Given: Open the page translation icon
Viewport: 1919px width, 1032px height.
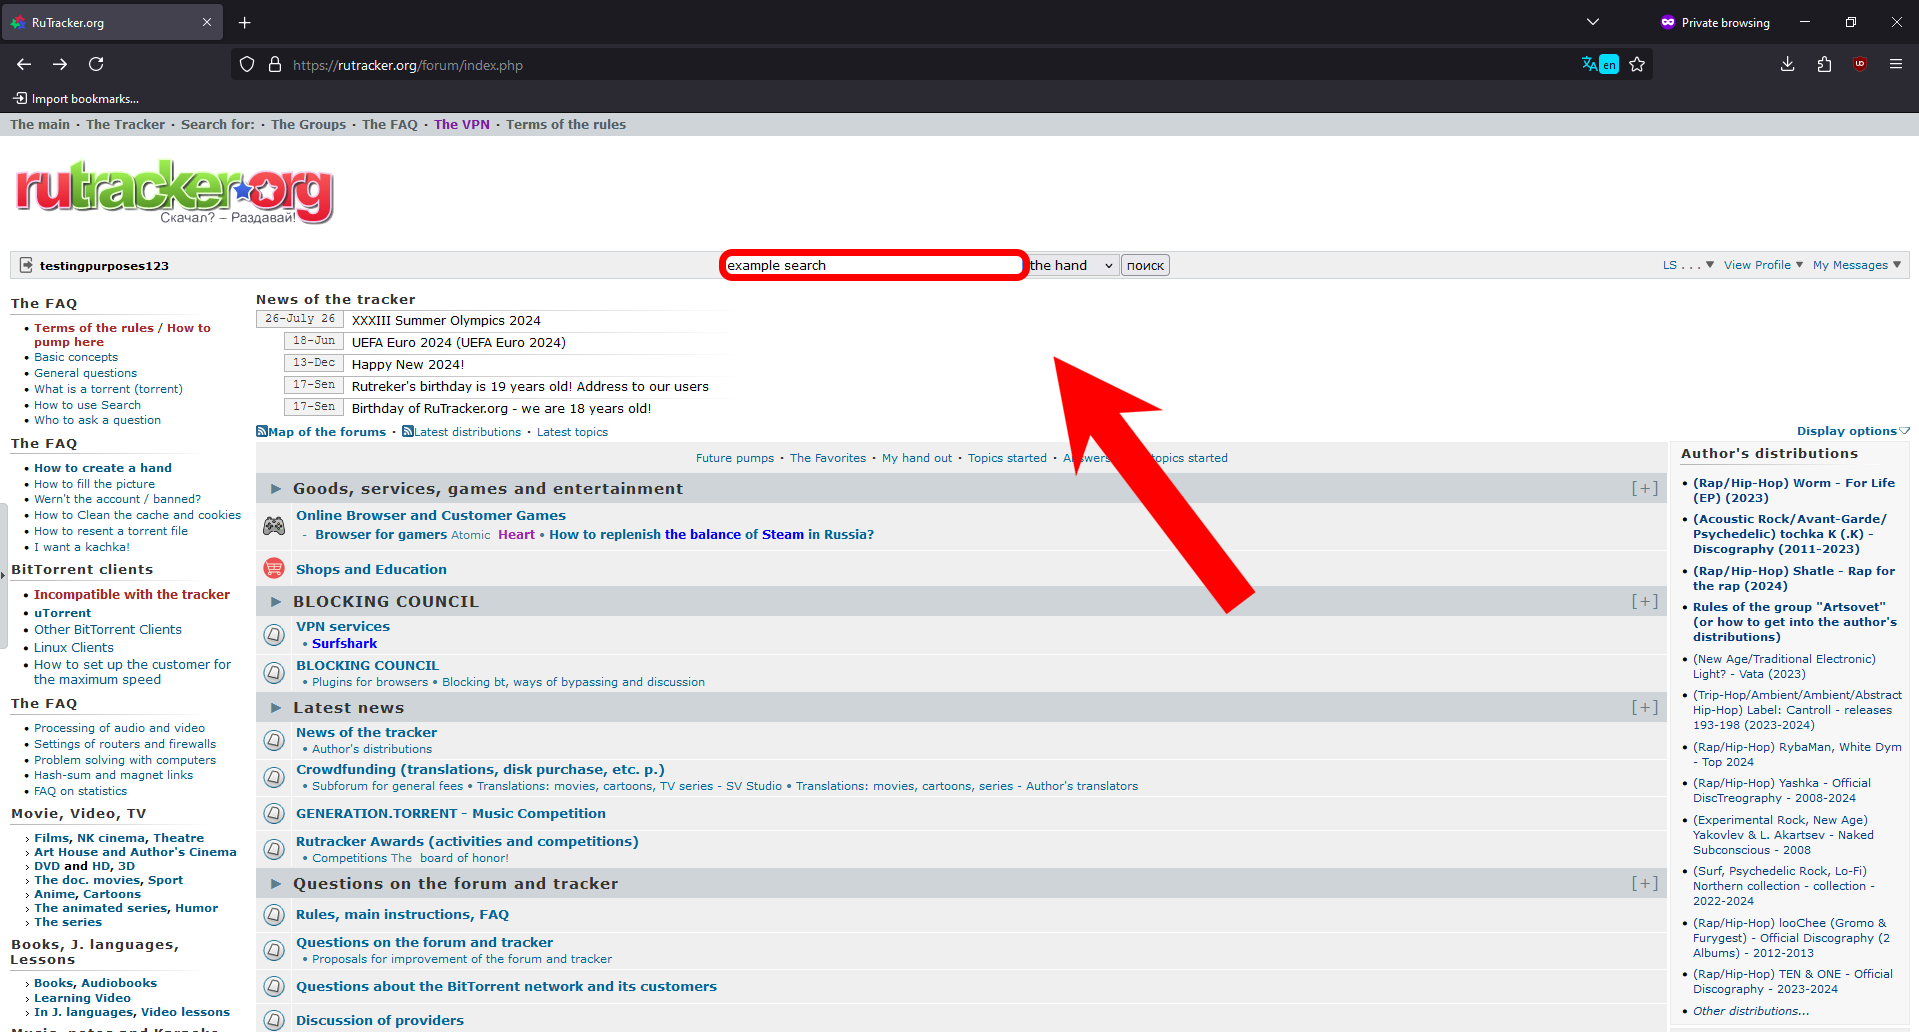Looking at the screenshot, I should tap(1599, 64).
